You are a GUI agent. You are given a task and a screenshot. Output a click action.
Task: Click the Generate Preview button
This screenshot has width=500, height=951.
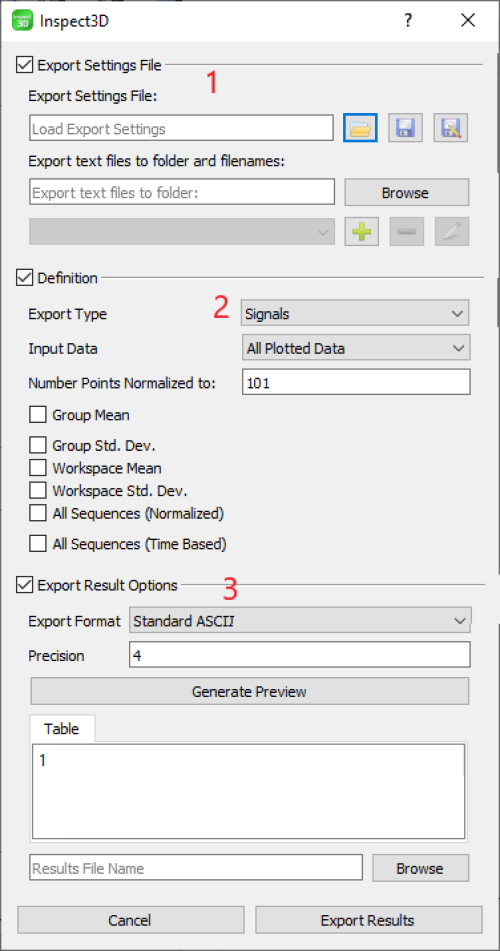(249, 691)
